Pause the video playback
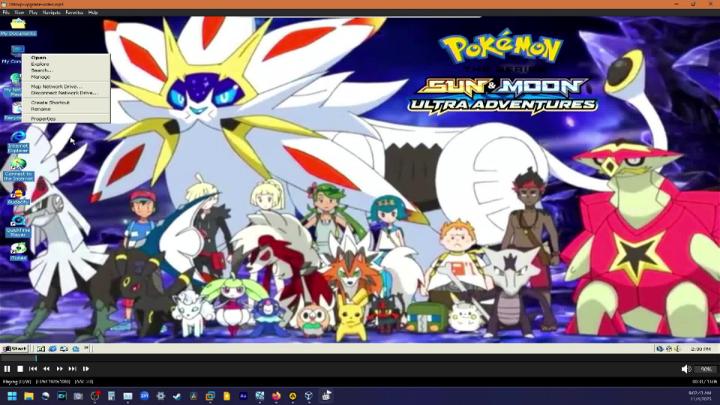 (x=7, y=369)
